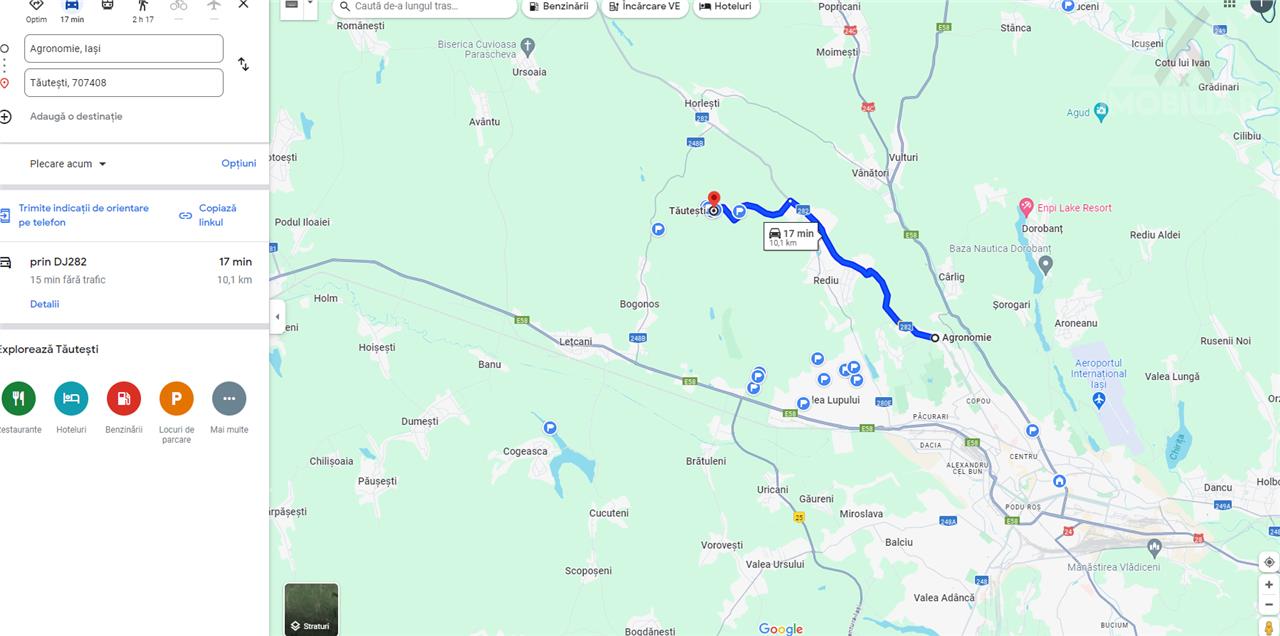Filter map by Hoteluri chip
Viewport: 1280px width, 636px height.
pos(725,7)
